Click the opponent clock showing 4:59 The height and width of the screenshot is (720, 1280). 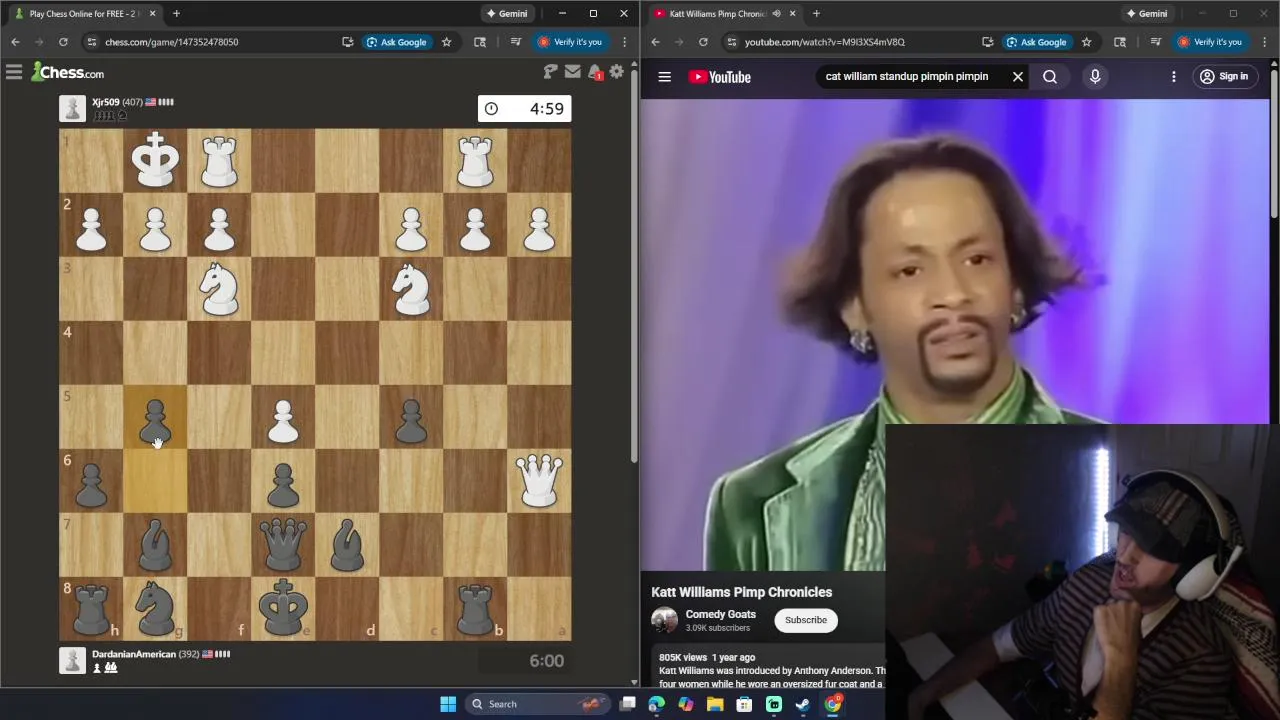(525, 109)
